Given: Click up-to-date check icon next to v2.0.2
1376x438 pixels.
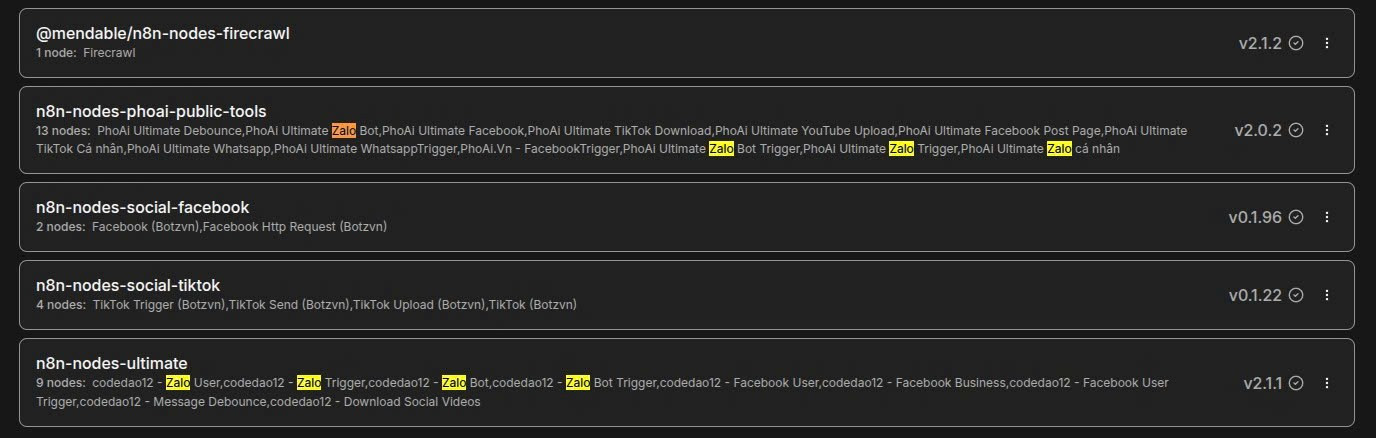Looking at the screenshot, I should click(x=1296, y=130).
